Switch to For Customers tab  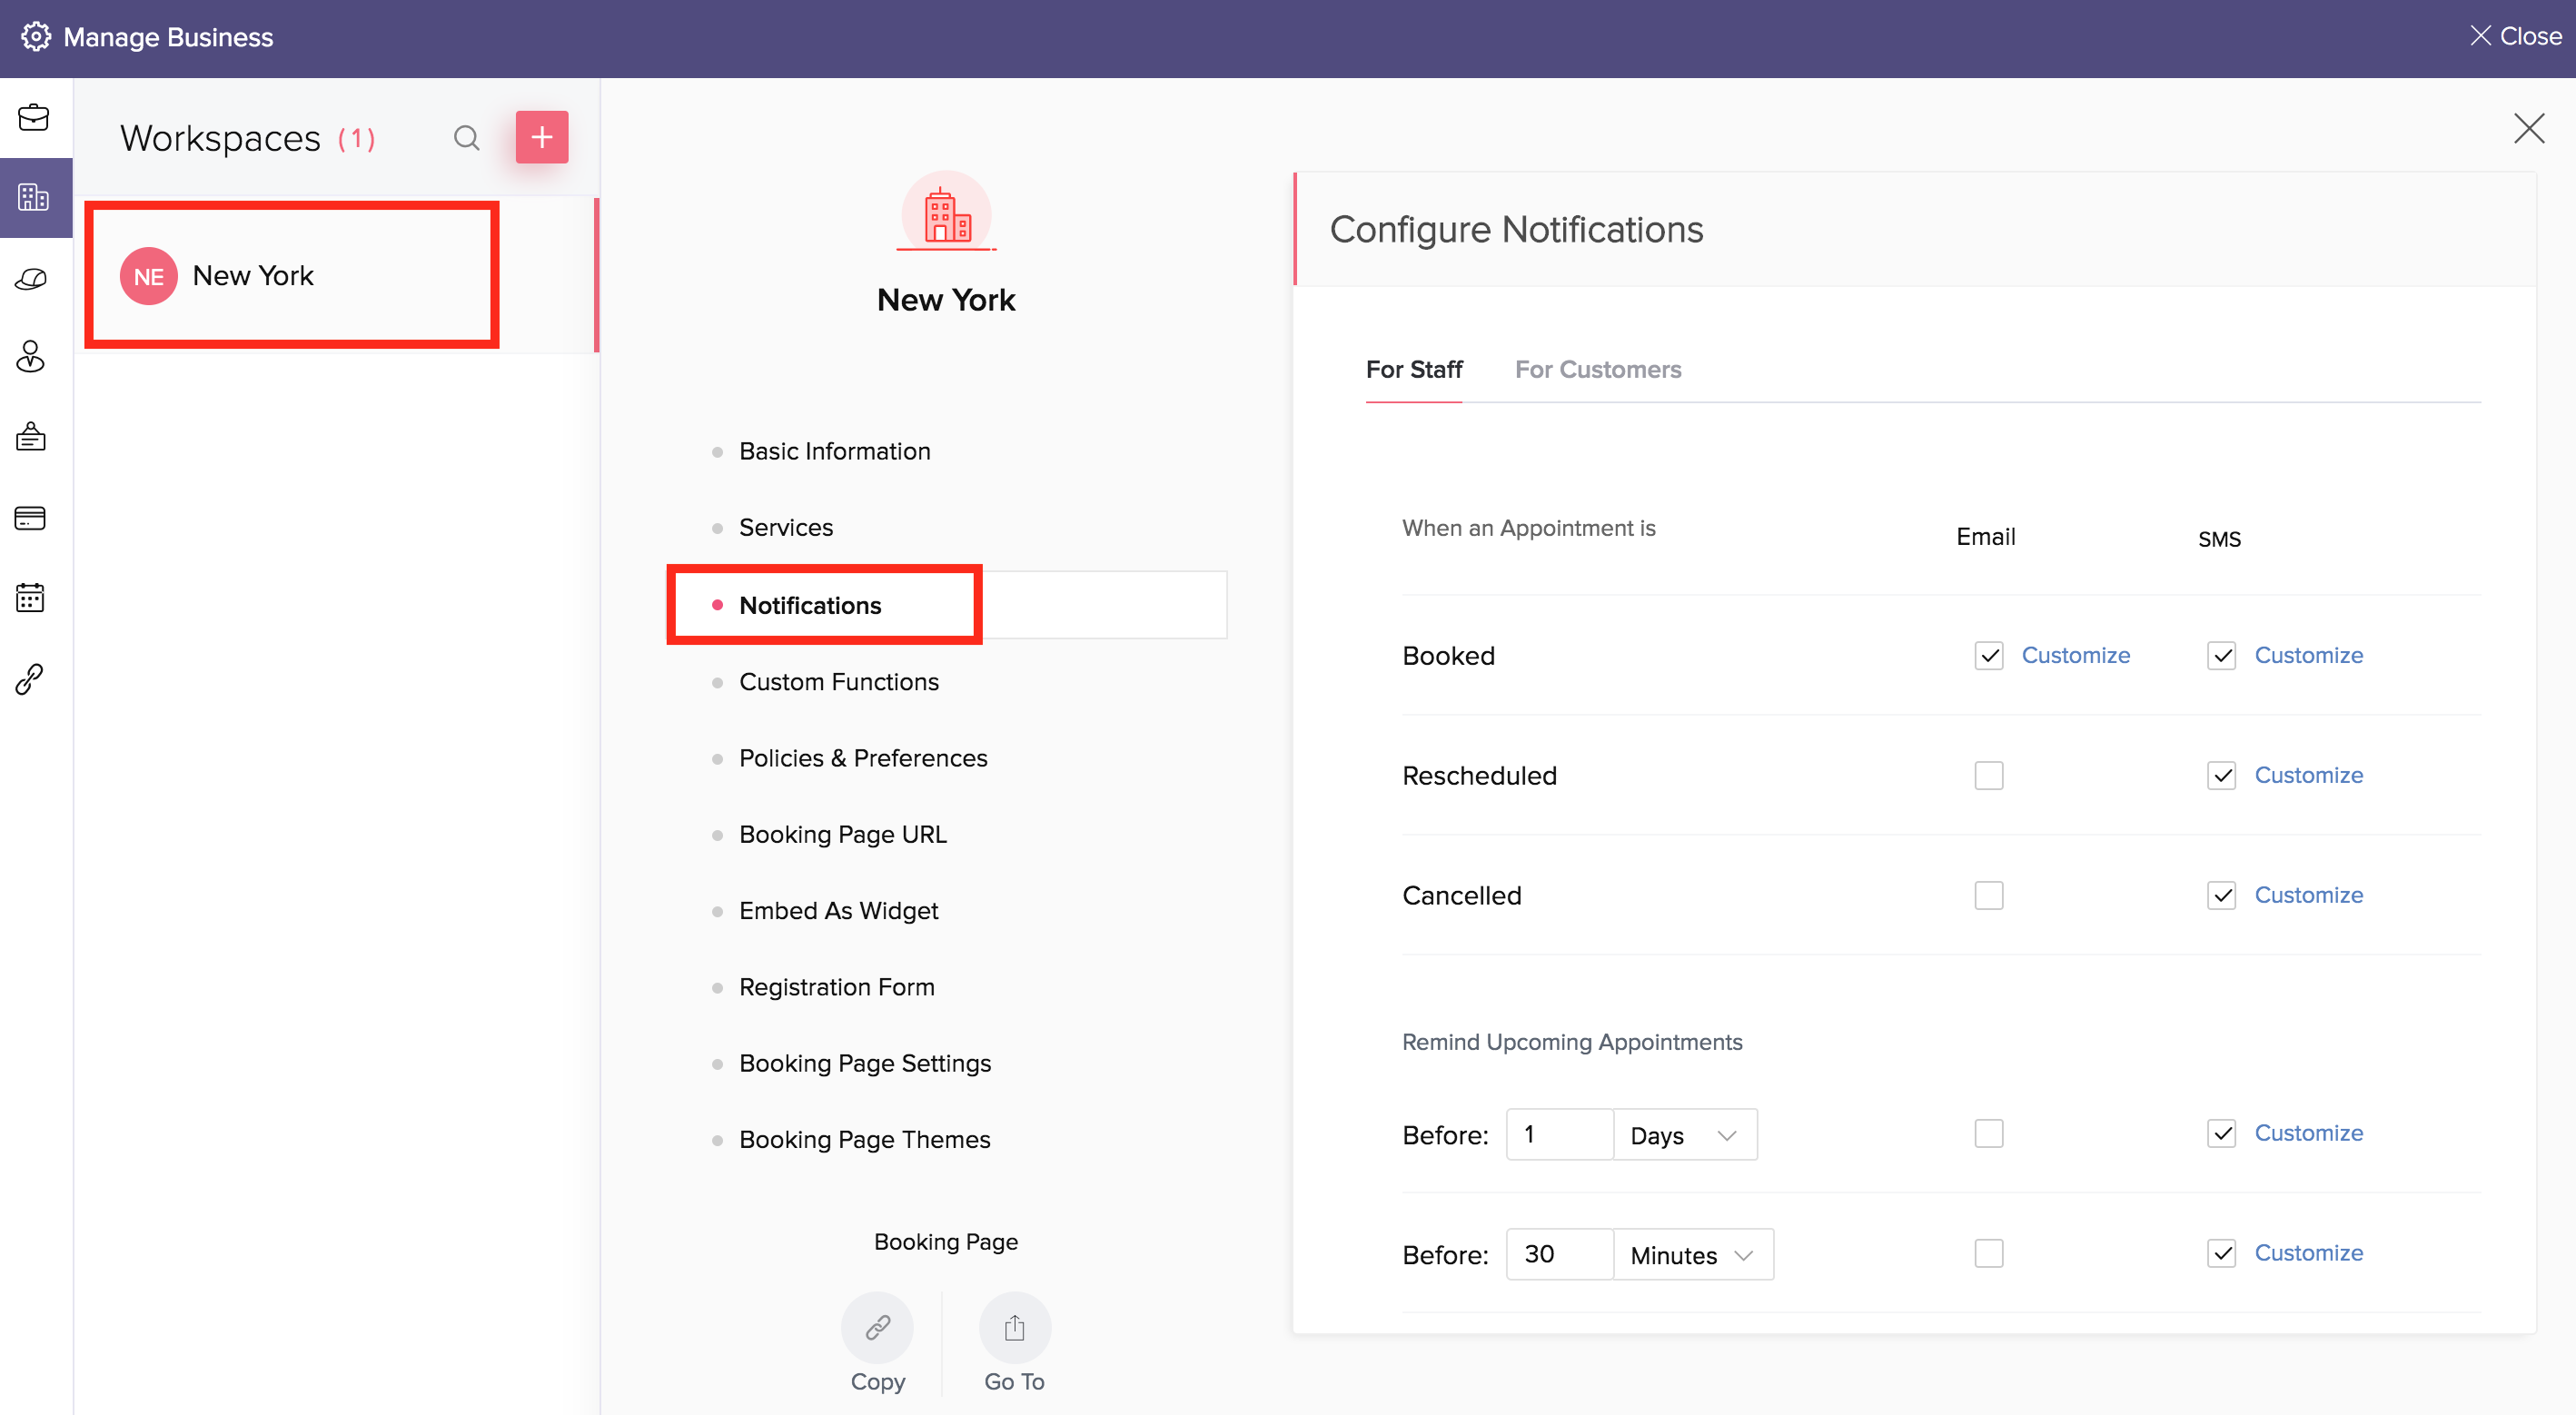[x=1597, y=370]
